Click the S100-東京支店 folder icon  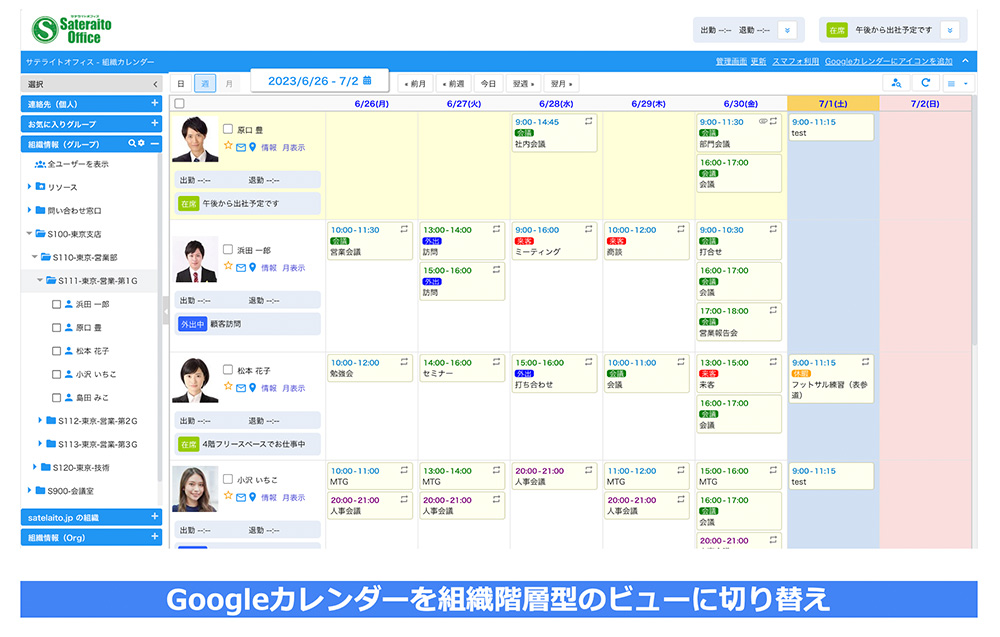tap(40, 233)
